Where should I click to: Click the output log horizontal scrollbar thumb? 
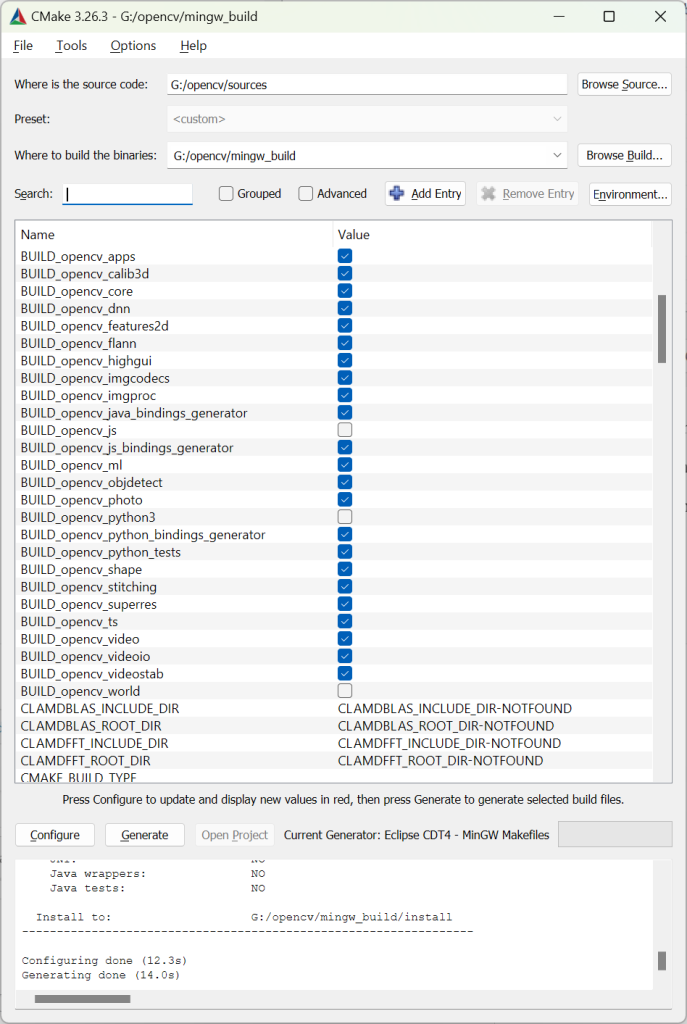82,999
